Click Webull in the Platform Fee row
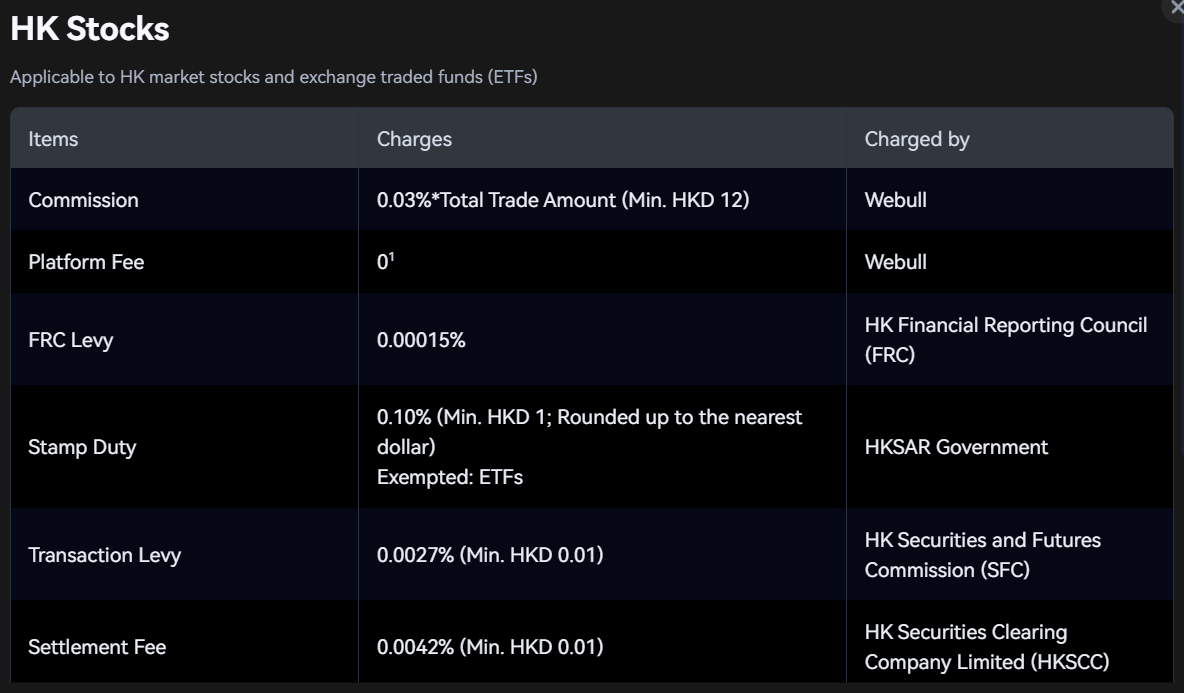This screenshot has height=693, width=1184. point(896,262)
